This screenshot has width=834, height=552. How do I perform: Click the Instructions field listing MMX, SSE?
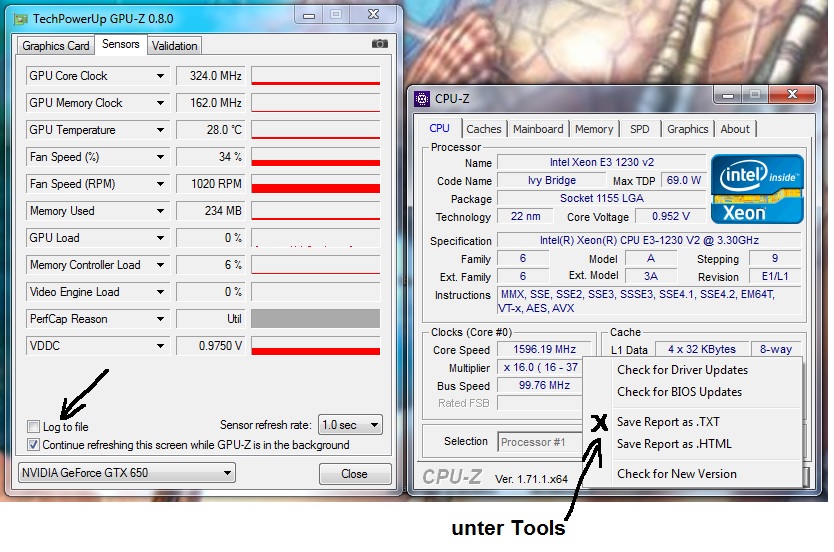649,301
